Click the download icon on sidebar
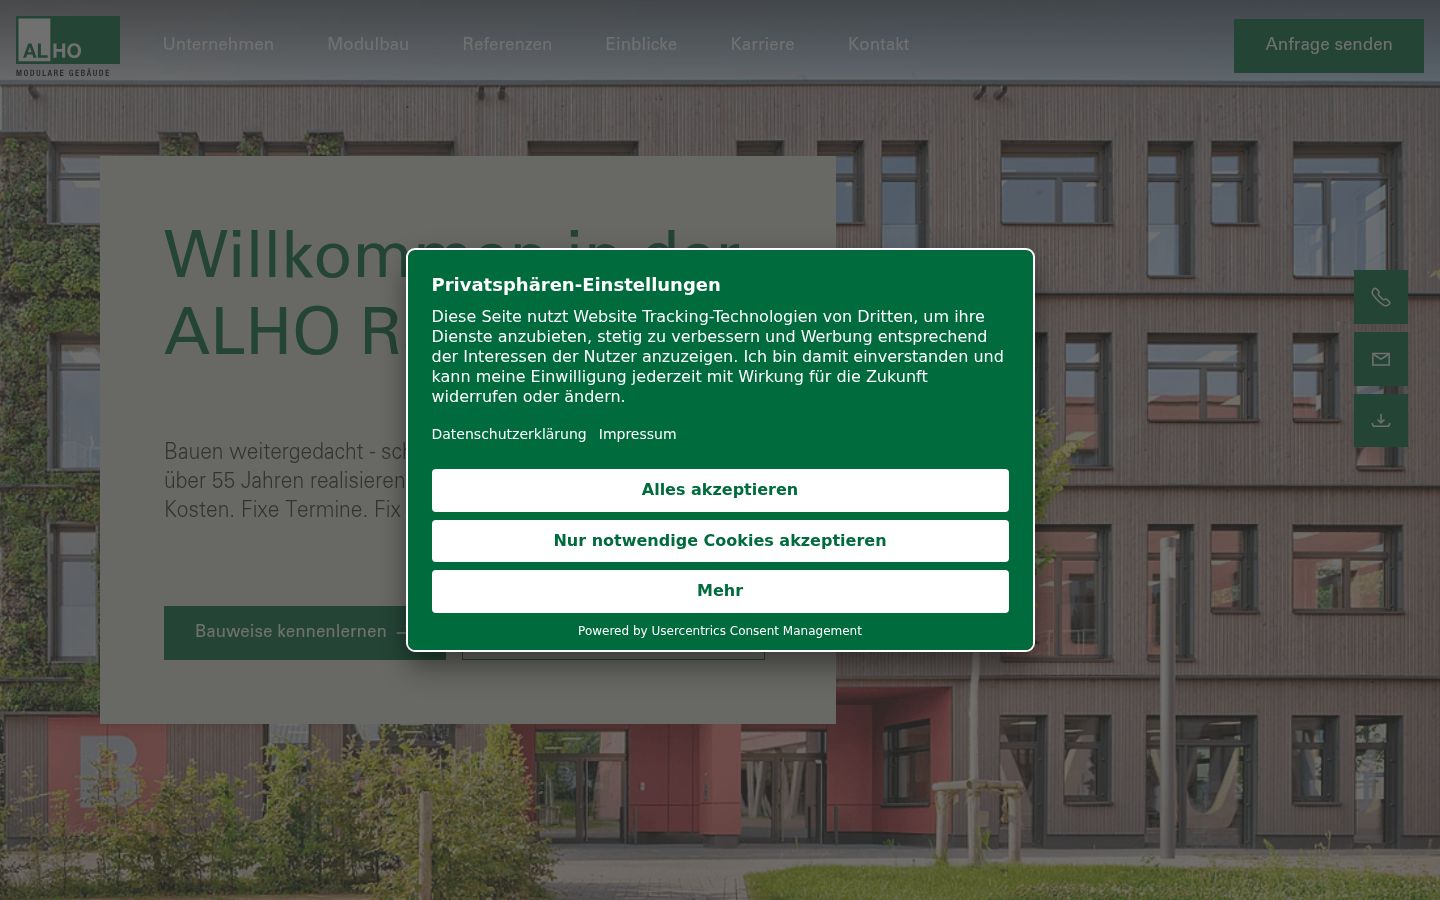The image size is (1440, 900). [x=1381, y=421]
